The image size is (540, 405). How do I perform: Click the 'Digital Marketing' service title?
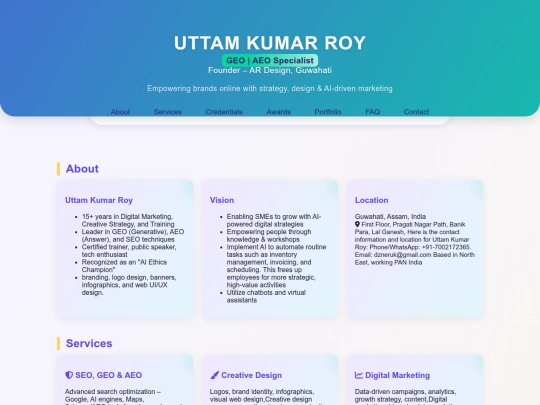tap(397, 375)
